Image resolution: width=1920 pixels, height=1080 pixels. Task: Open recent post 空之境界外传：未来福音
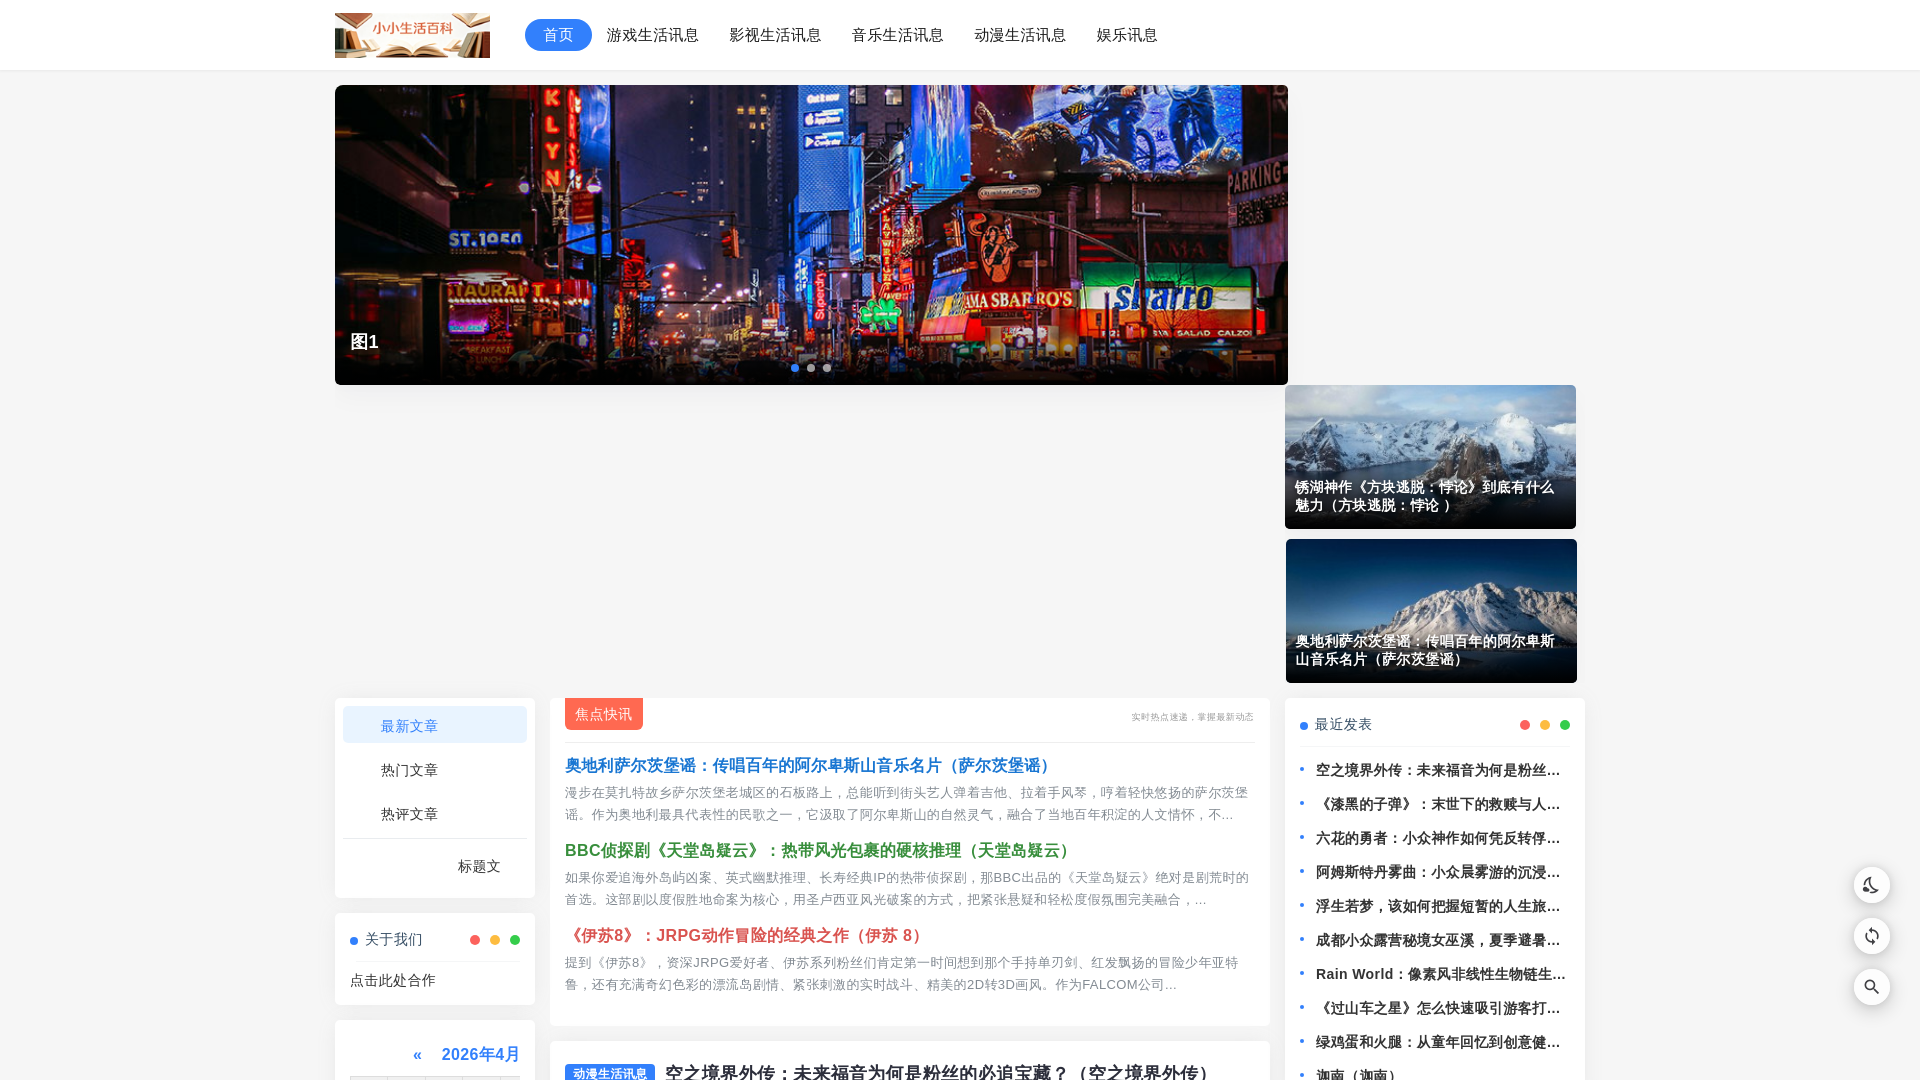coord(1438,770)
